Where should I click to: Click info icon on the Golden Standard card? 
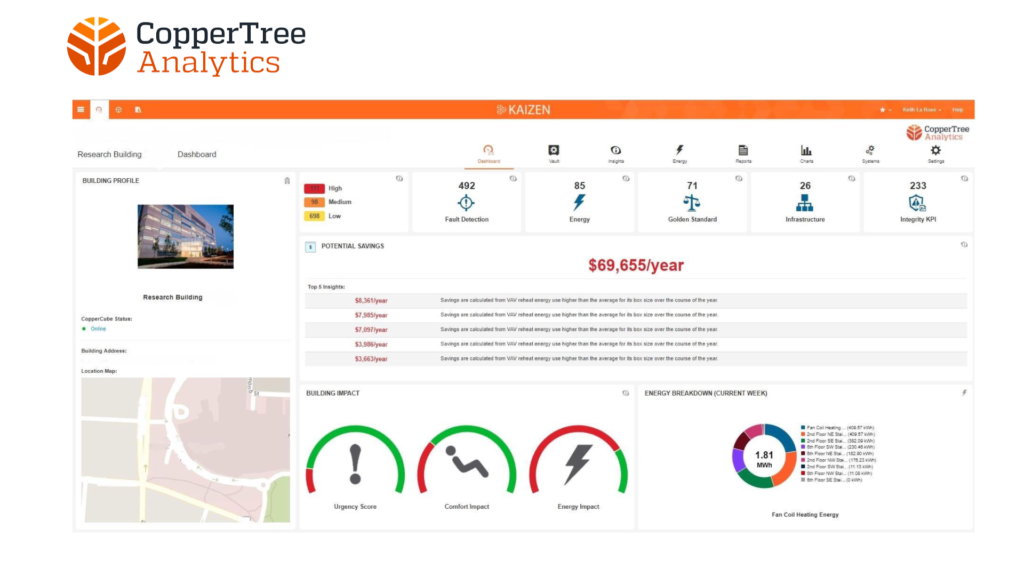[x=739, y=178]
